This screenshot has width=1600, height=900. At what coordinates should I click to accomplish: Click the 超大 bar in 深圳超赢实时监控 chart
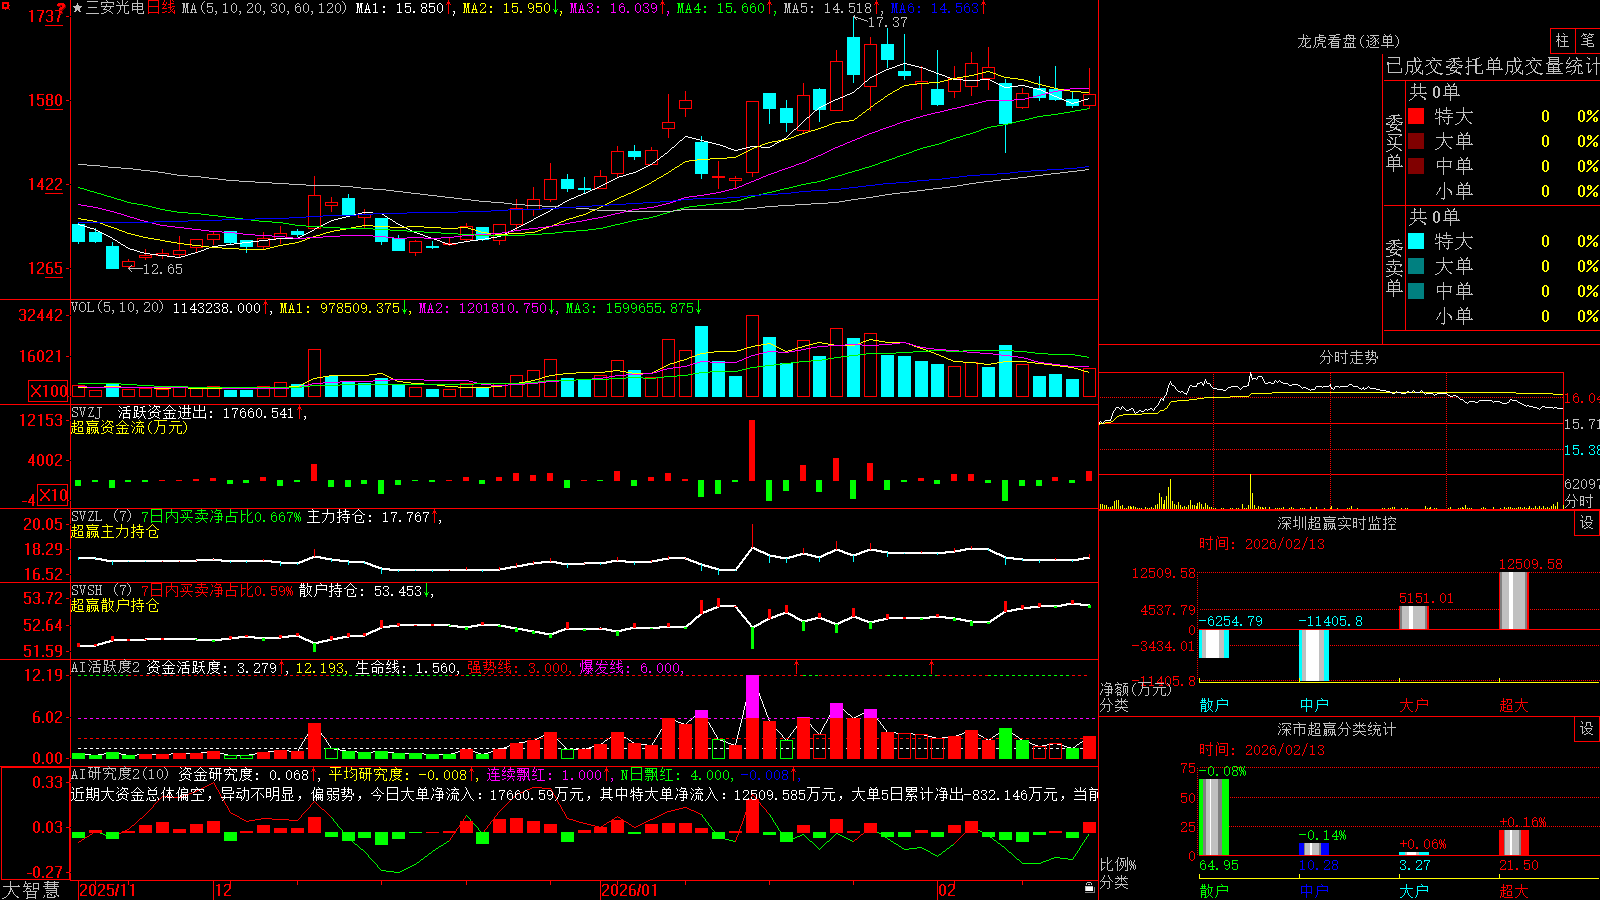click(x=1514, y=600)
